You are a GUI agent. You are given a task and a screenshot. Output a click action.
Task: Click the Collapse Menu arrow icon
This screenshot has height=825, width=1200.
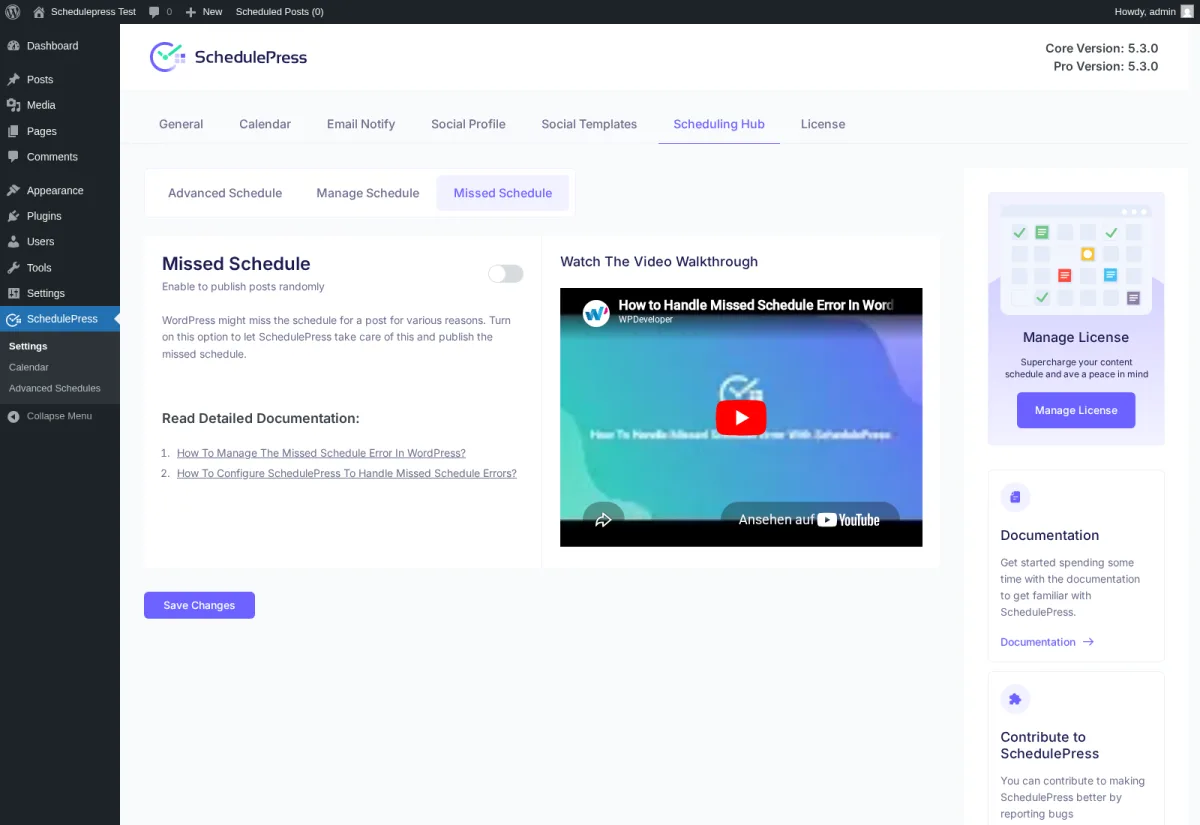point(13,416)
